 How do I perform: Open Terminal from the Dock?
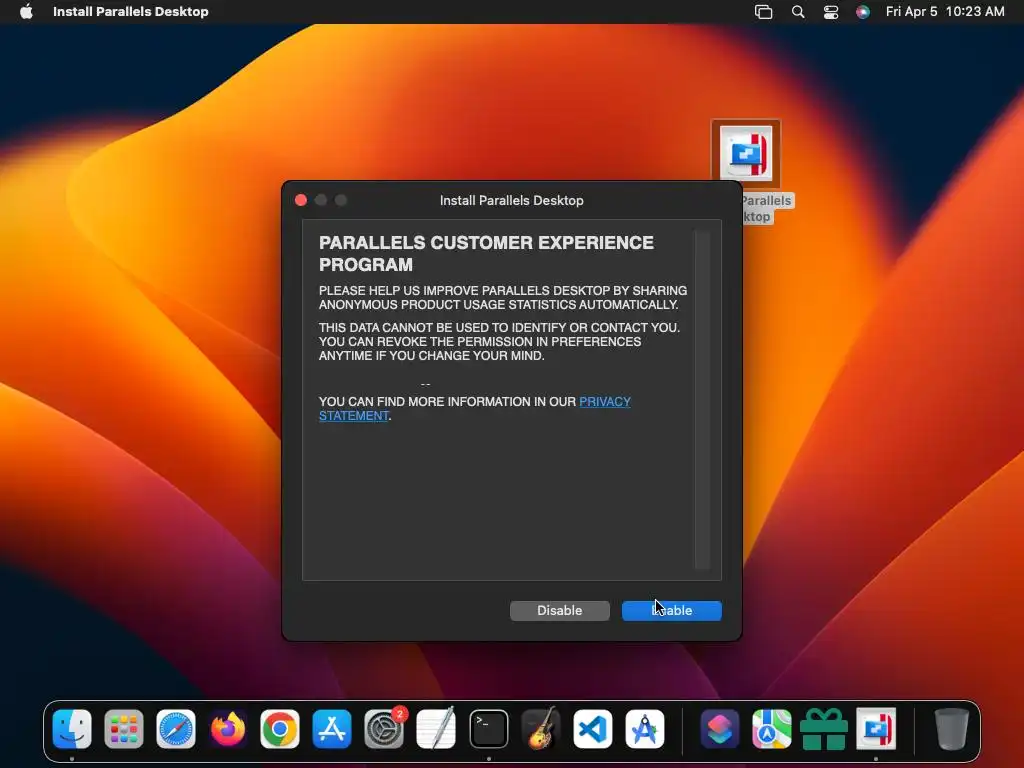[488, 729]
